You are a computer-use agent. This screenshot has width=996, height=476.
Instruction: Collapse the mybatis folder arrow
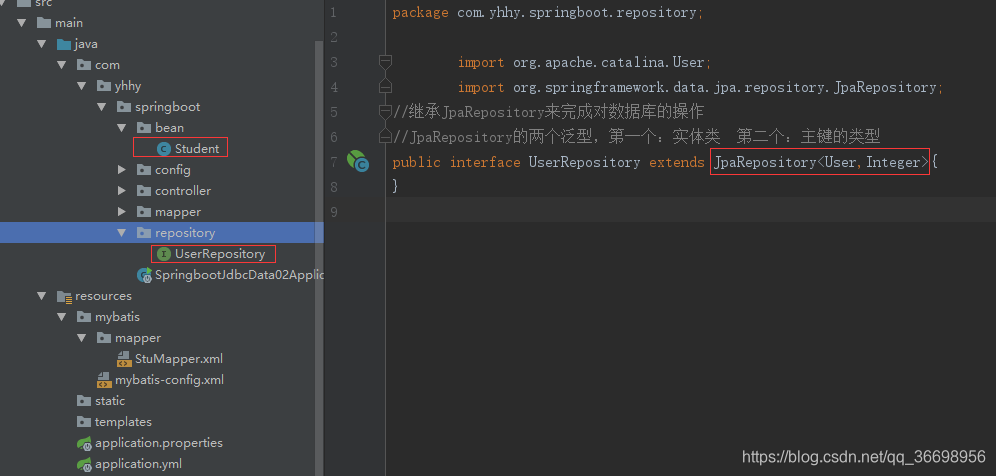(x=62, y=316)
